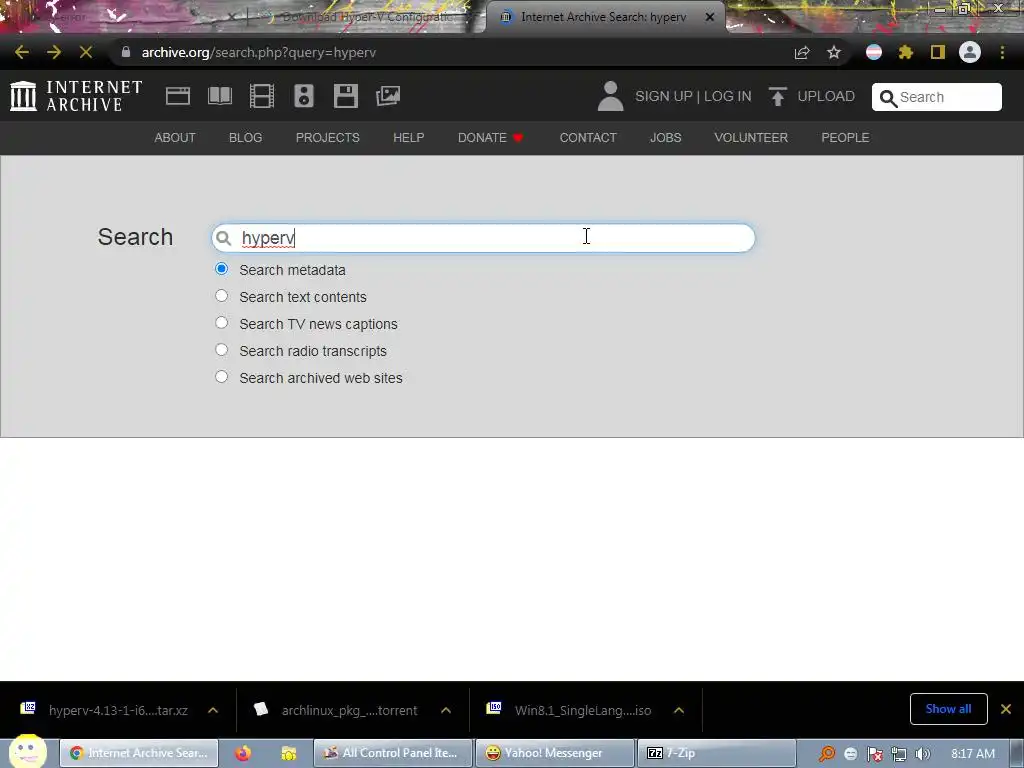
Task: Click the user avatar icon beside Sign Up
Action: (x=611, y=96)
